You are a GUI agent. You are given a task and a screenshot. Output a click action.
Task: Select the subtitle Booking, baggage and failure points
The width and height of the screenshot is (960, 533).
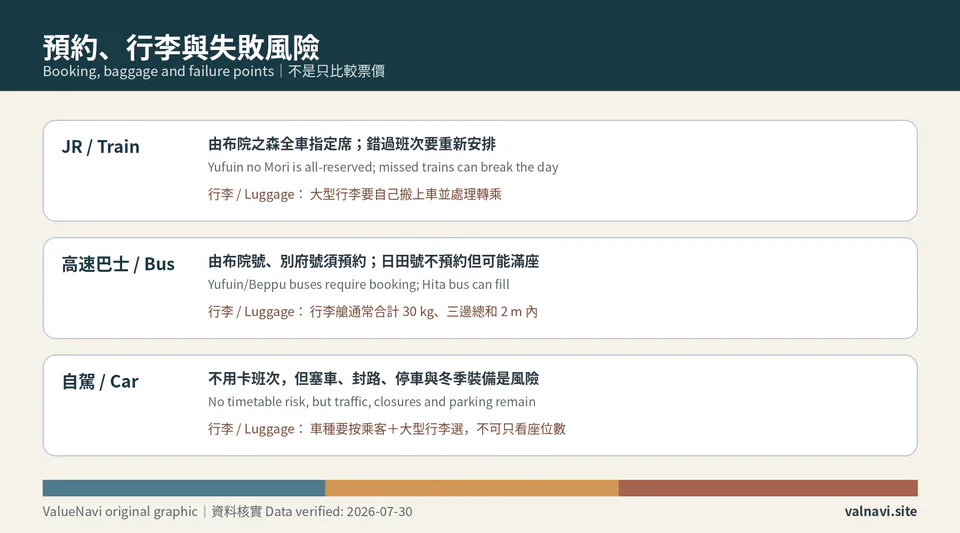pos(159,72)
